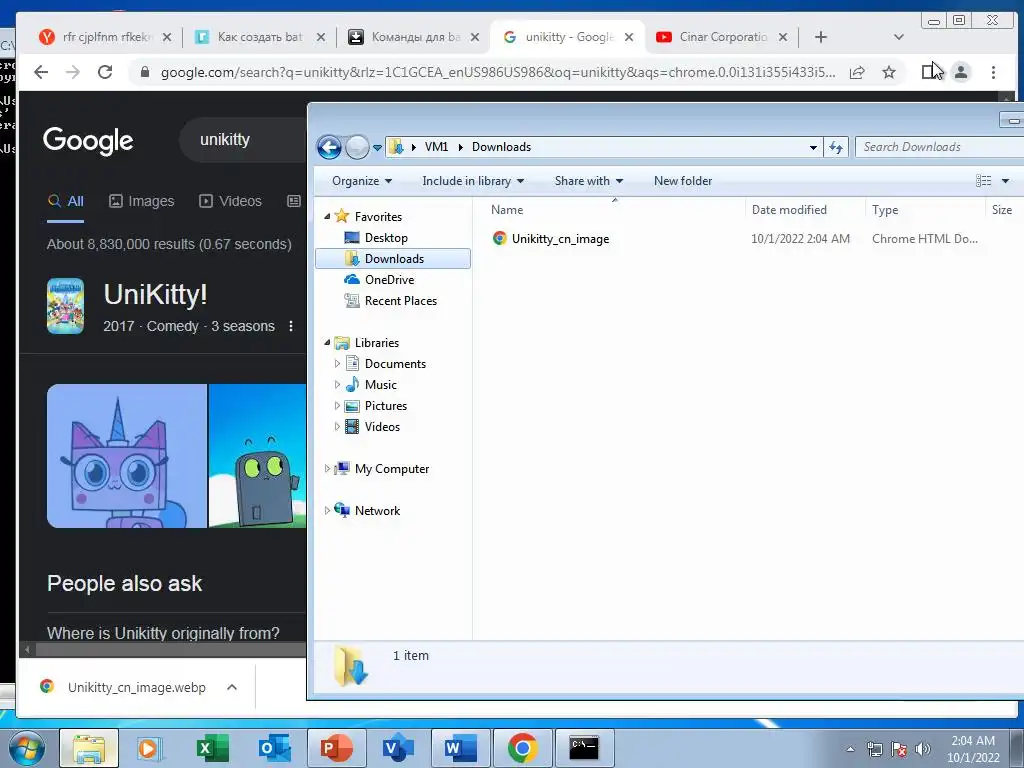Open more options dots beside 3 seasons
Viewport: 1024px width, 768px height.
coord(291,326)
